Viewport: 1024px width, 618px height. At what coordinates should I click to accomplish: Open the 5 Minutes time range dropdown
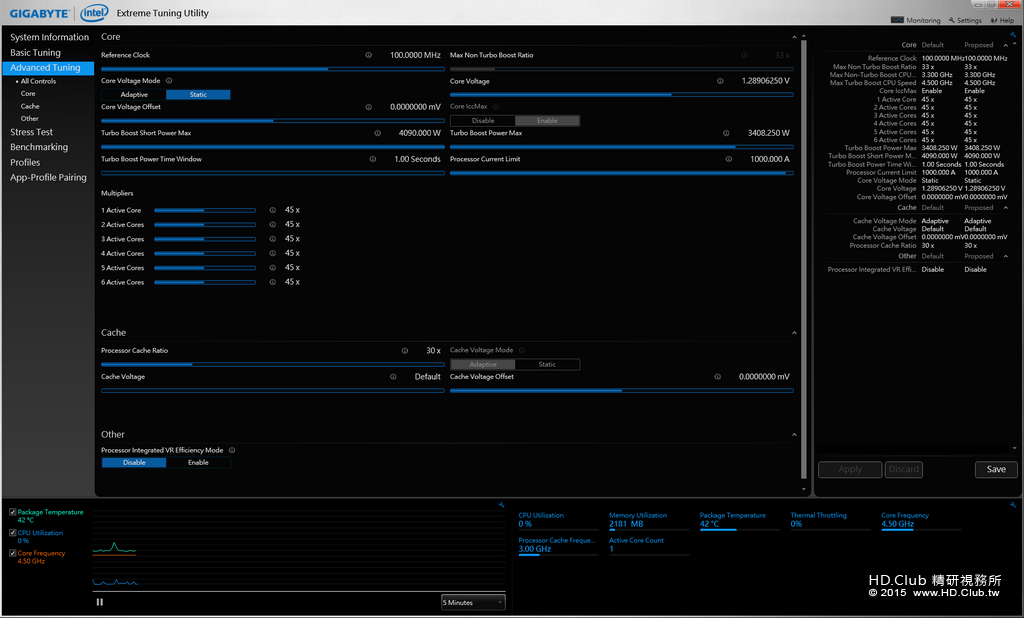click(x=473, y=602)
